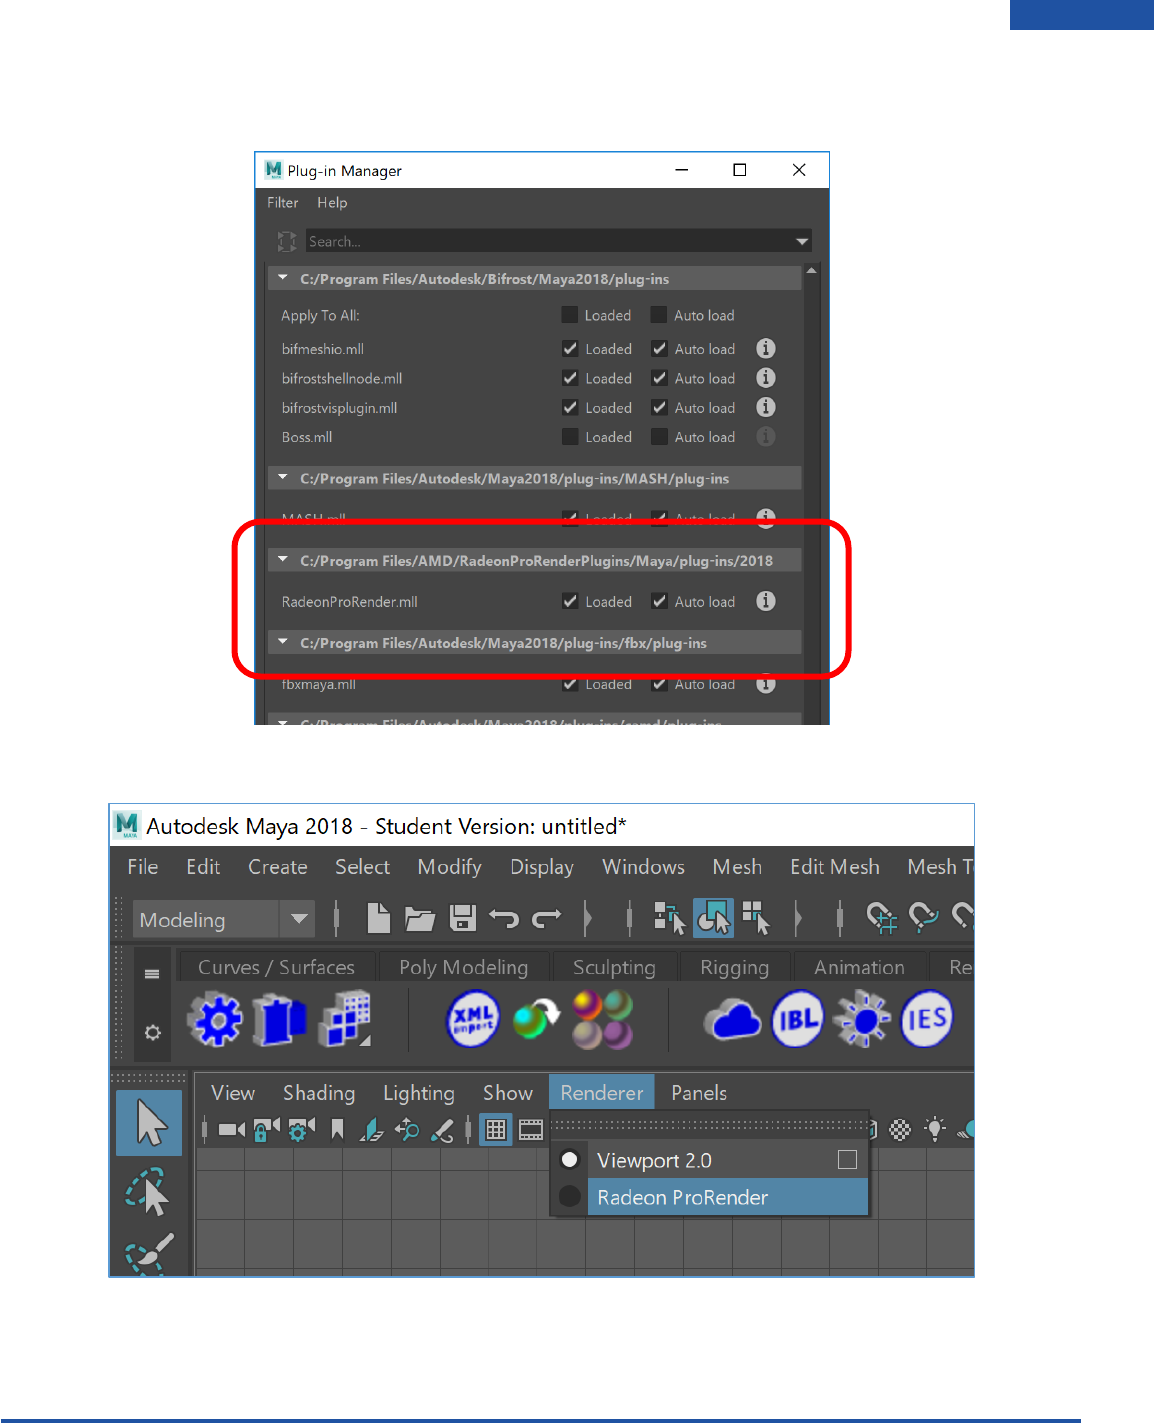Image resolution: width=1154 pixels, height=1423 pixels.
Task: Click the viewport Grease pencil icon
Action: (x=442, y=1130)
